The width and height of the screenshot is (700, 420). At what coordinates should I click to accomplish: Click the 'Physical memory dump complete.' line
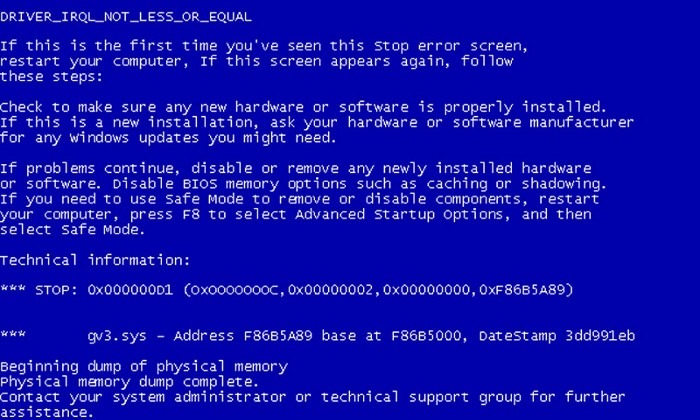coord(129,382)
